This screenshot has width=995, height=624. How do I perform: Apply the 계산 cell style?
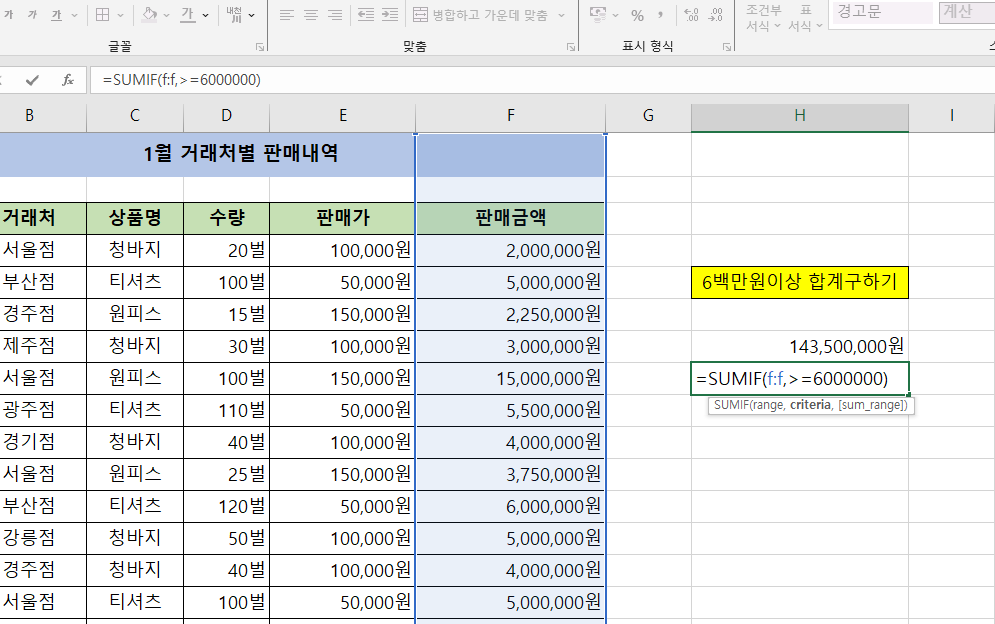tap(966, 11)
